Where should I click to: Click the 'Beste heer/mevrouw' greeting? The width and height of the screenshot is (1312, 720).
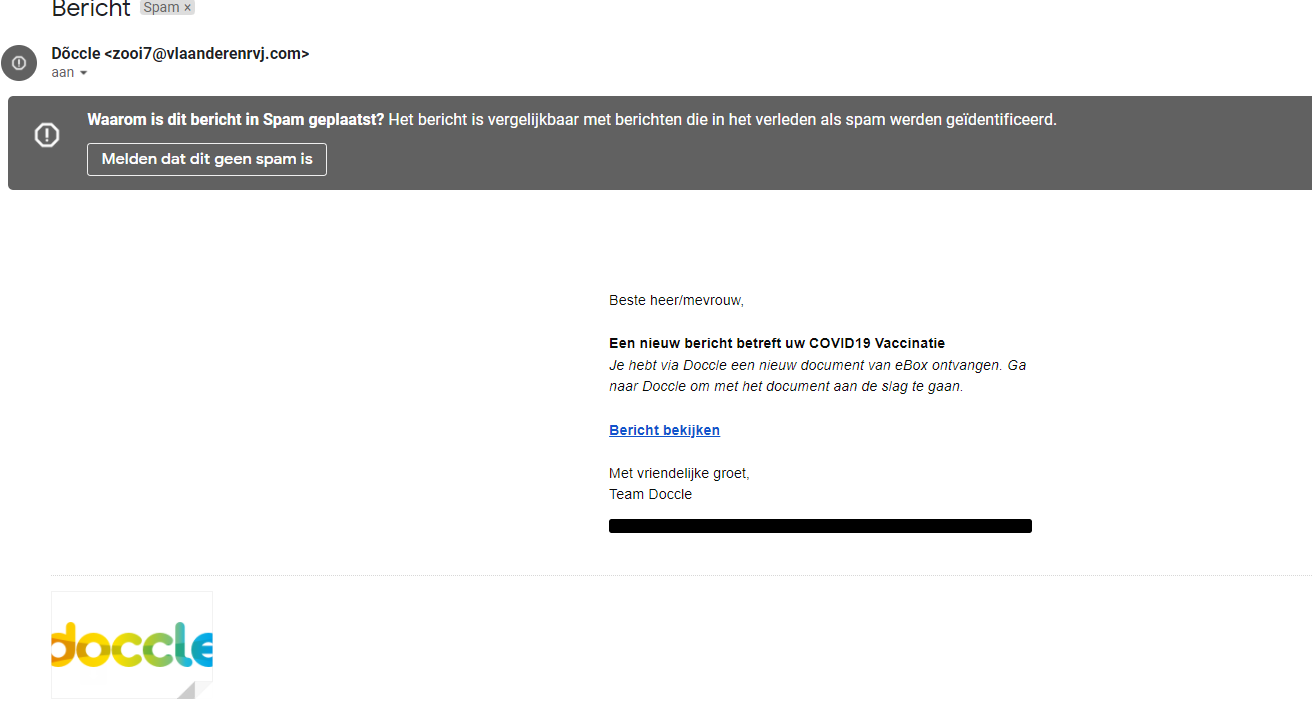tap(676, 300)
